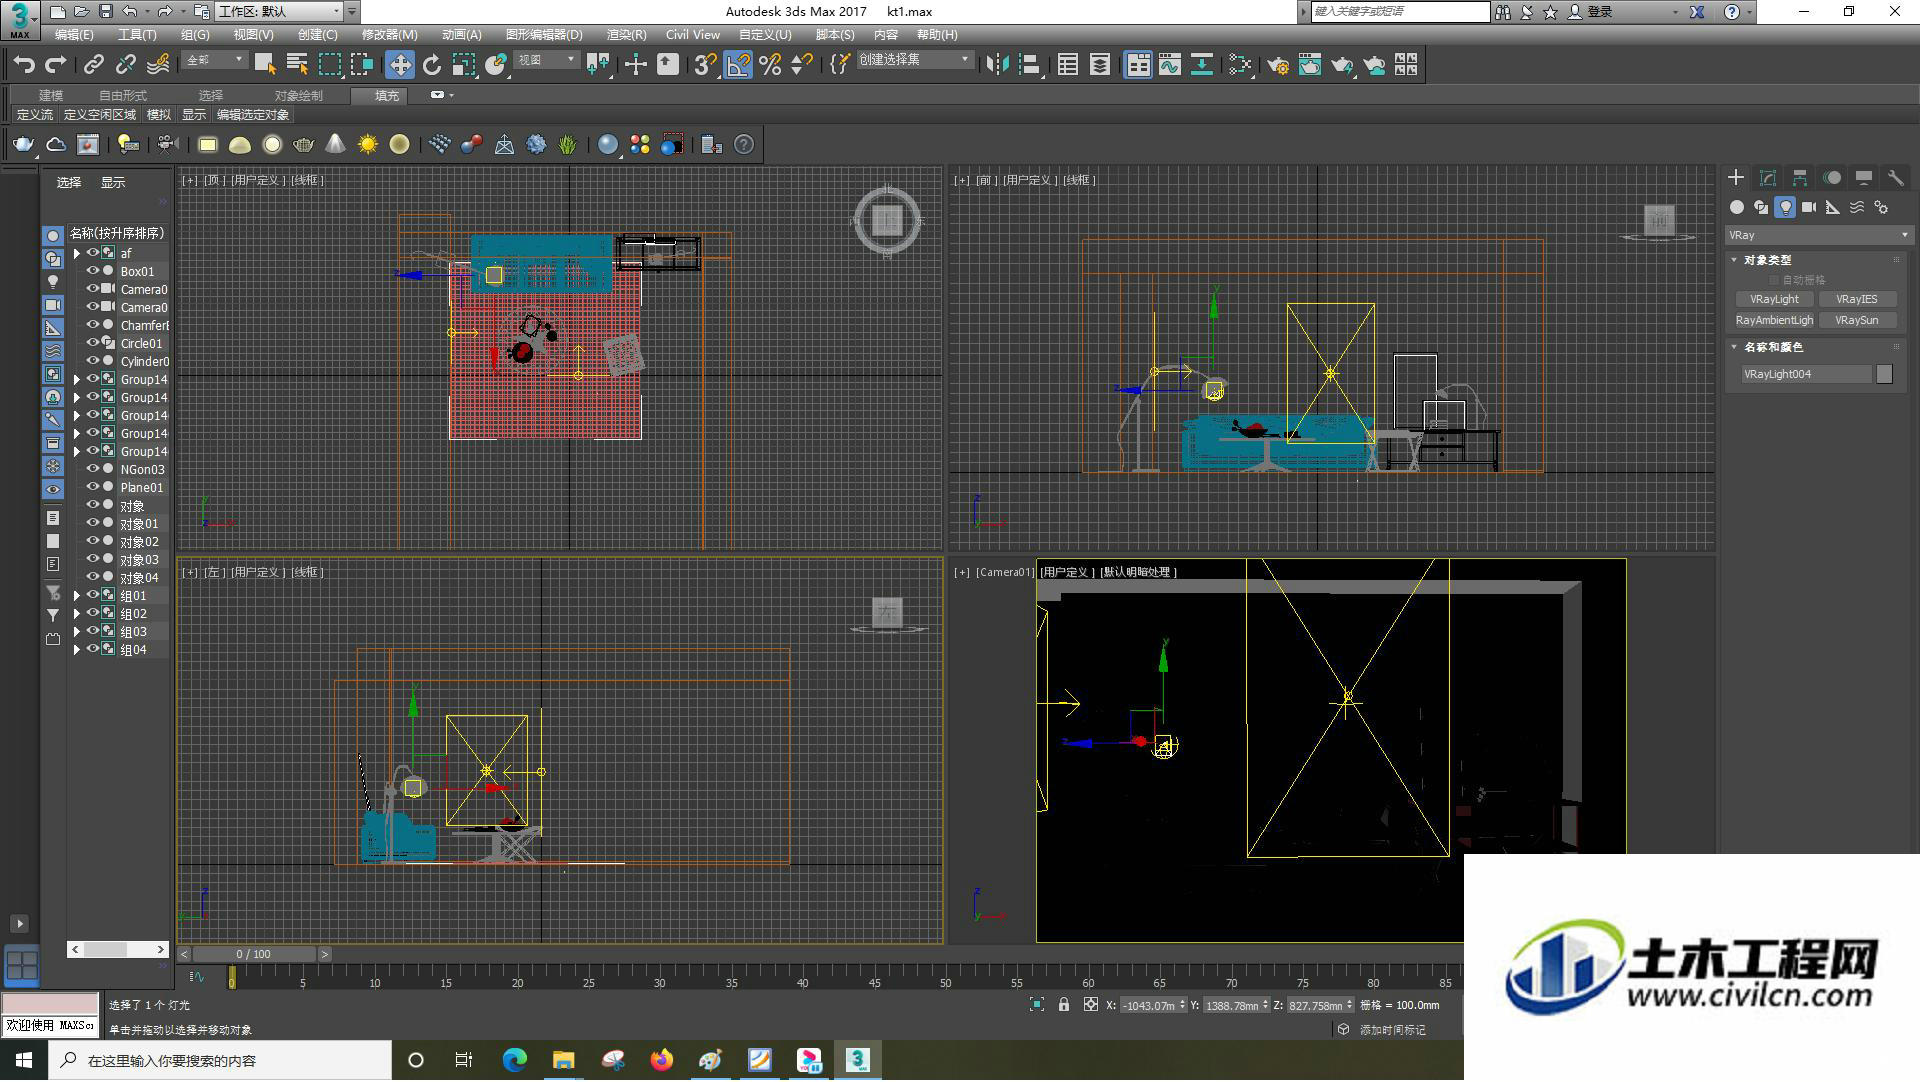Toggle visibility of 组01
1920x1082 pixels.
[x=92, y=595]
